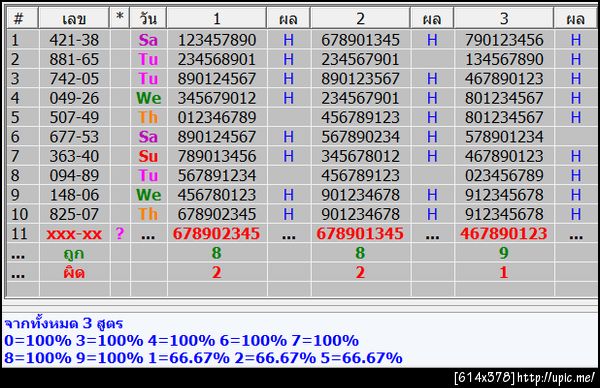600x388 pixels.
Task: Select the cell 094-89
Action: pos(74,176)
